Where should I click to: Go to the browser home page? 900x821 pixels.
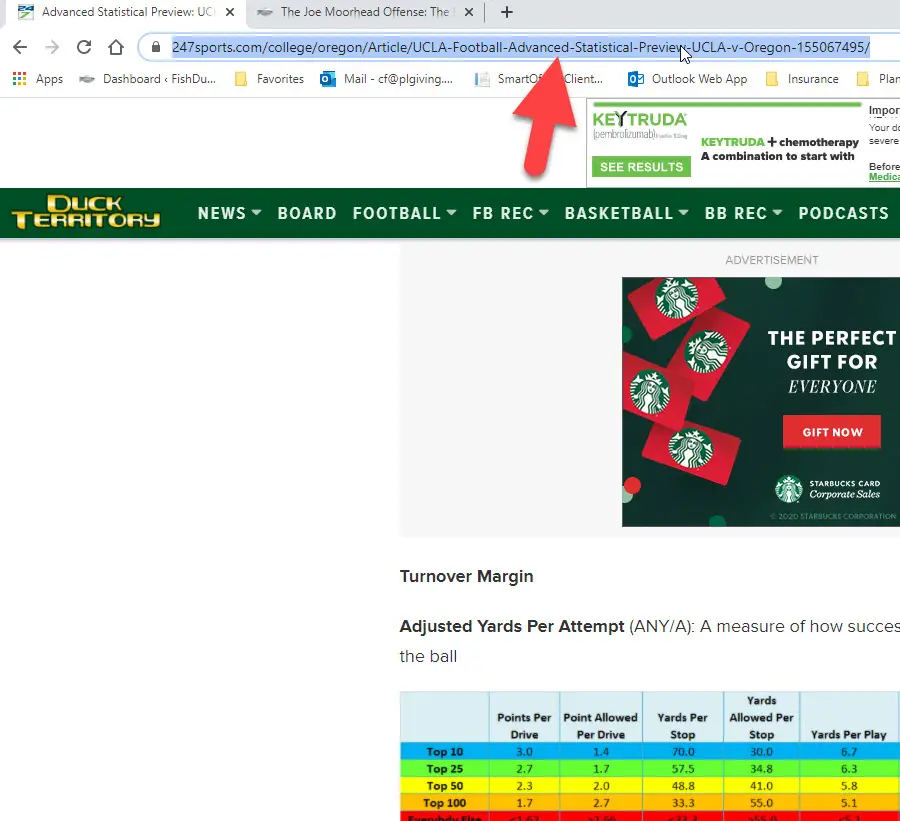(x=116, y=47)
